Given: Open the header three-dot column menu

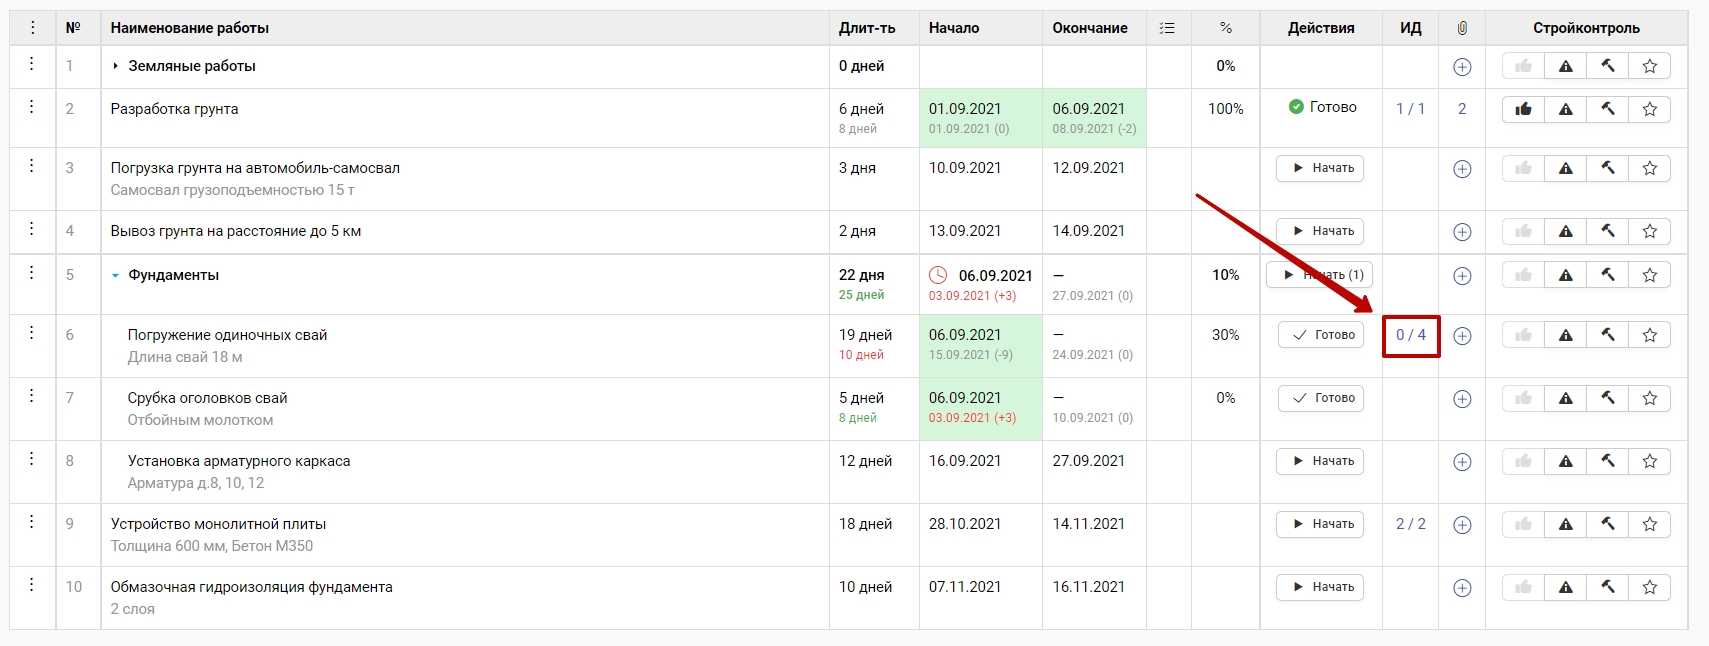Looking at the screenshot, I should [x=32, y=28].
